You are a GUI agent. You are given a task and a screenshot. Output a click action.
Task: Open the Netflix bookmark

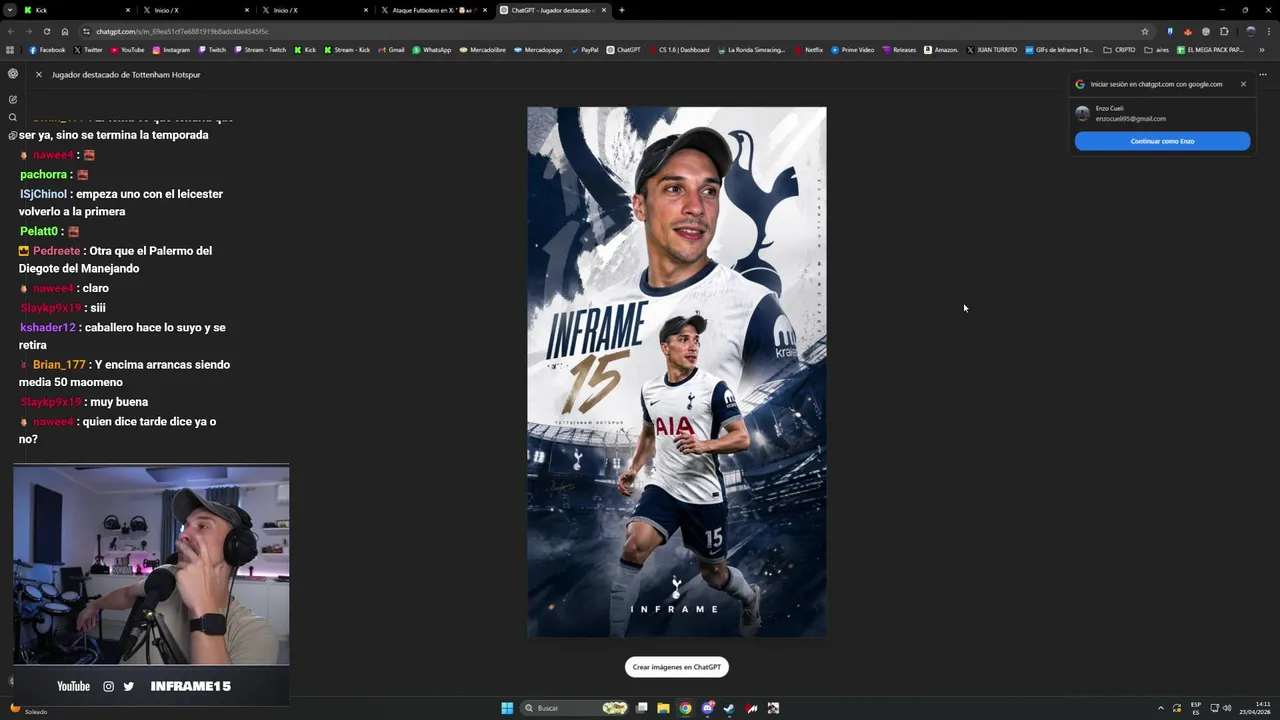809,50
